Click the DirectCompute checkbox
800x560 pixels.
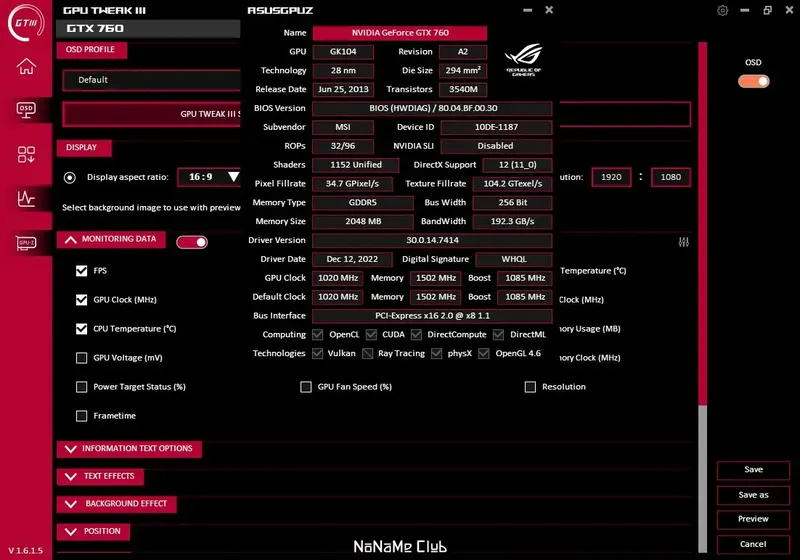pyautogui.click(x=417, y=335)
